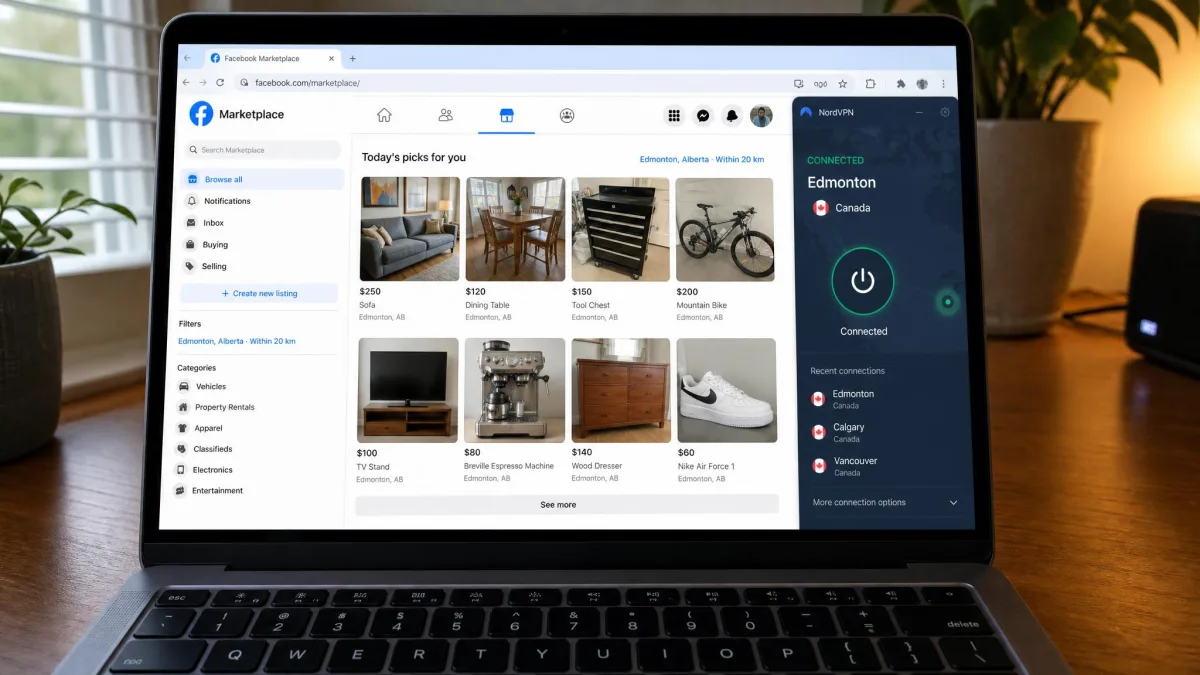Open the profile avatar menu
Screen dimensions: 1200x675
[x=761, y=116]
